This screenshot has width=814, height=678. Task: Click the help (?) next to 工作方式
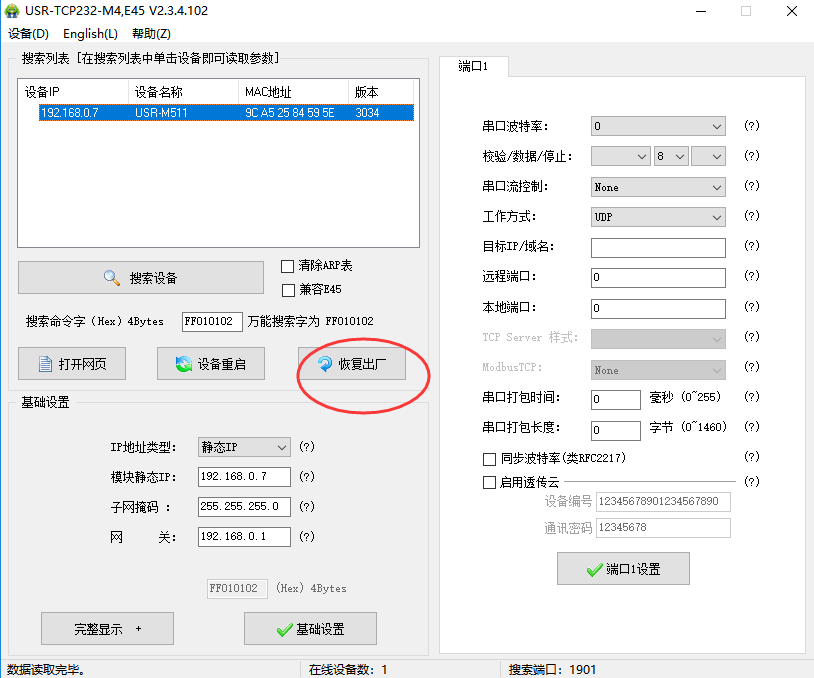point(752,216)
